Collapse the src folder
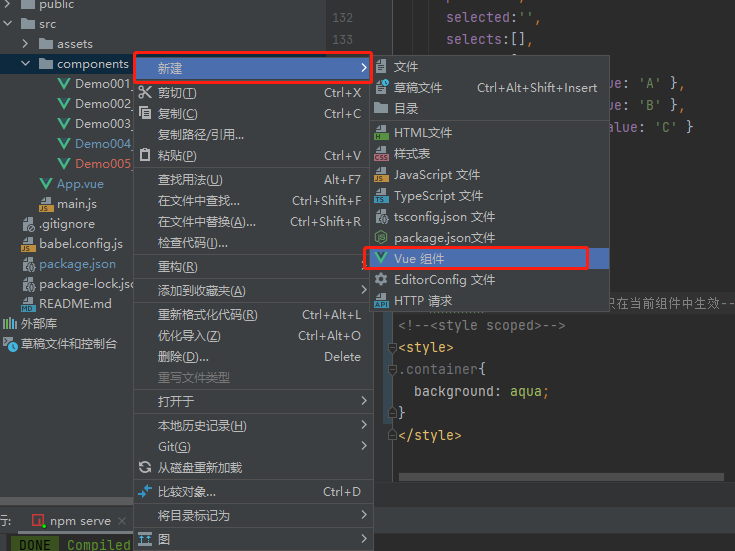Image resolution: width=735 pixels, height=551 pixels. pos(8,23)
